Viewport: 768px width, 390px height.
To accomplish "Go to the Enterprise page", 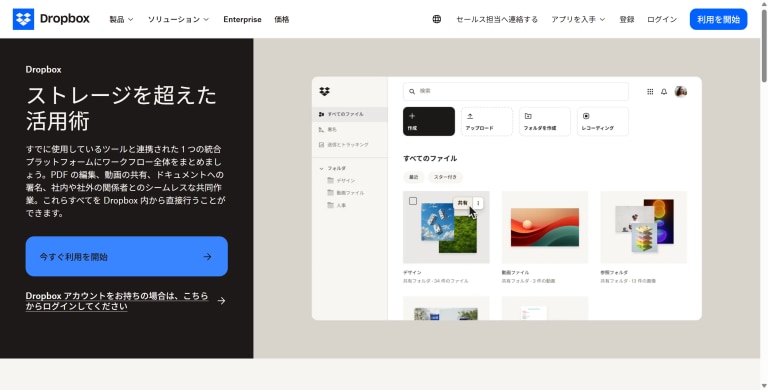I will (x=242, y=20).
